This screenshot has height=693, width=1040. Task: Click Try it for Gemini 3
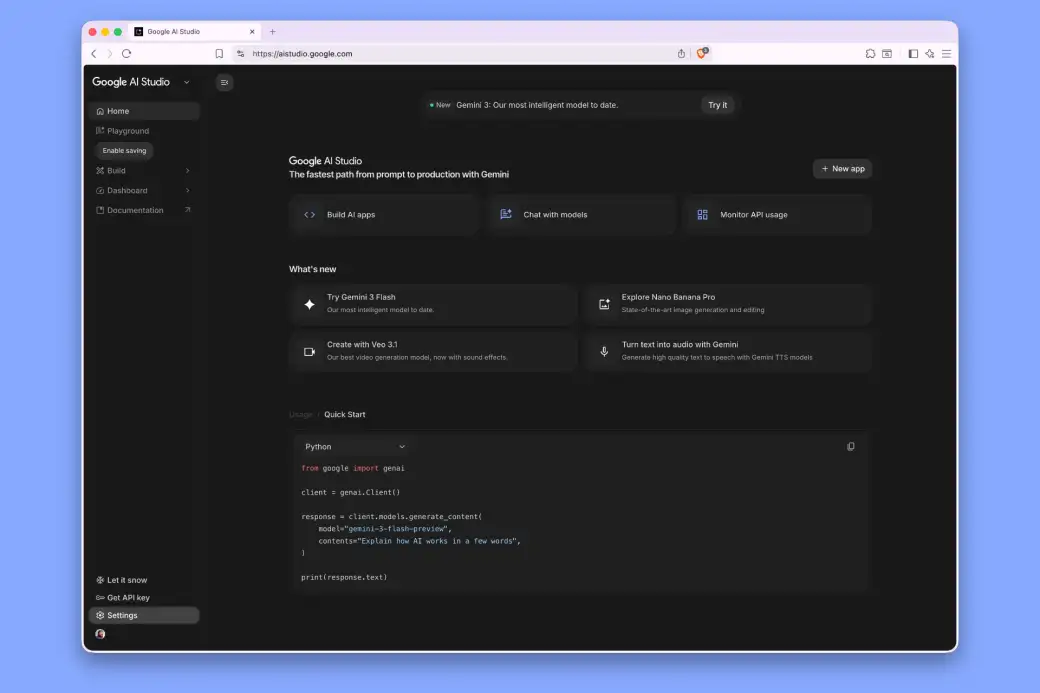(x=718, y=104)
